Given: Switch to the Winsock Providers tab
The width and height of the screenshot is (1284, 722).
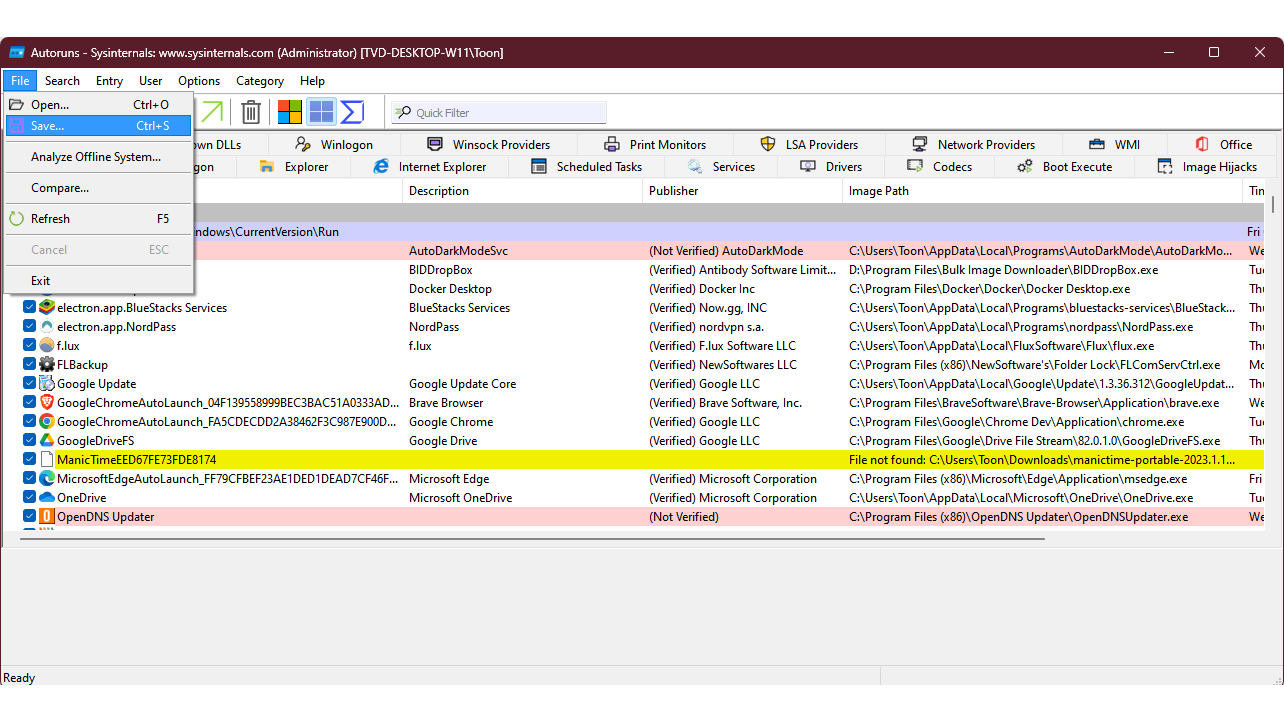Looking at the screenshot, I should [x=489, y=145].
